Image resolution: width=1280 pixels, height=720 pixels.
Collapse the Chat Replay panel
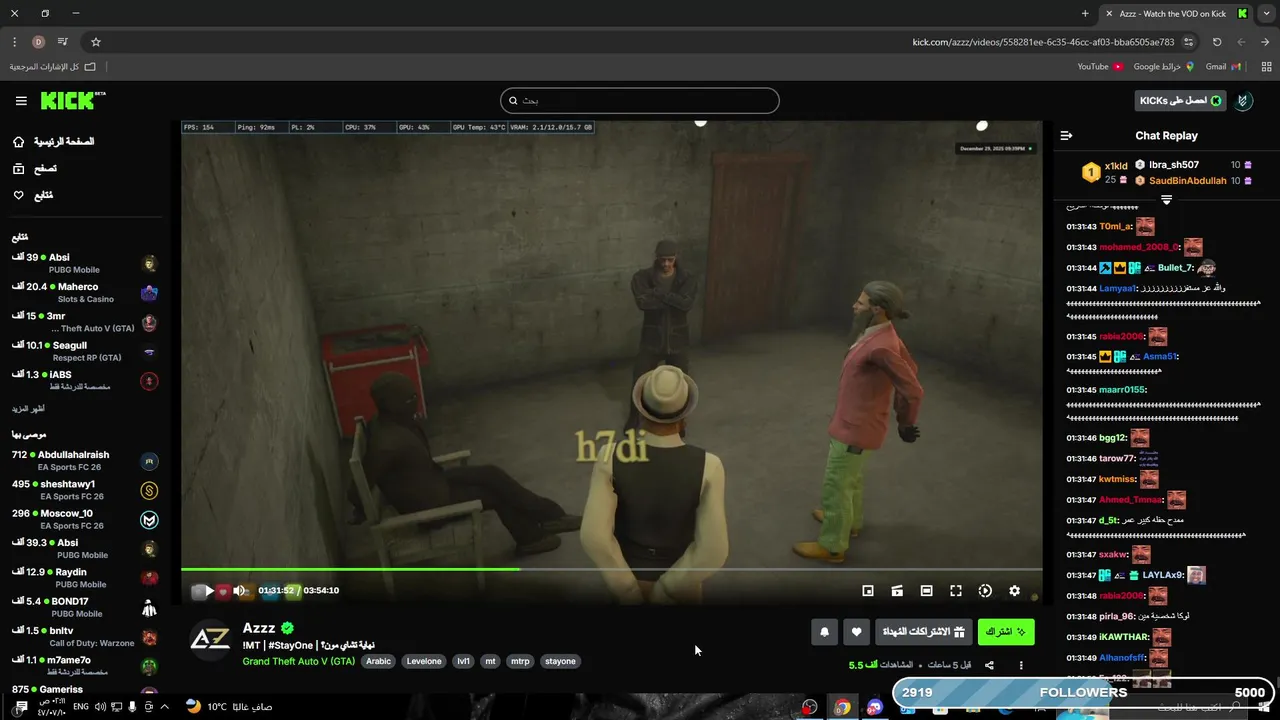tap(1066, 135)
